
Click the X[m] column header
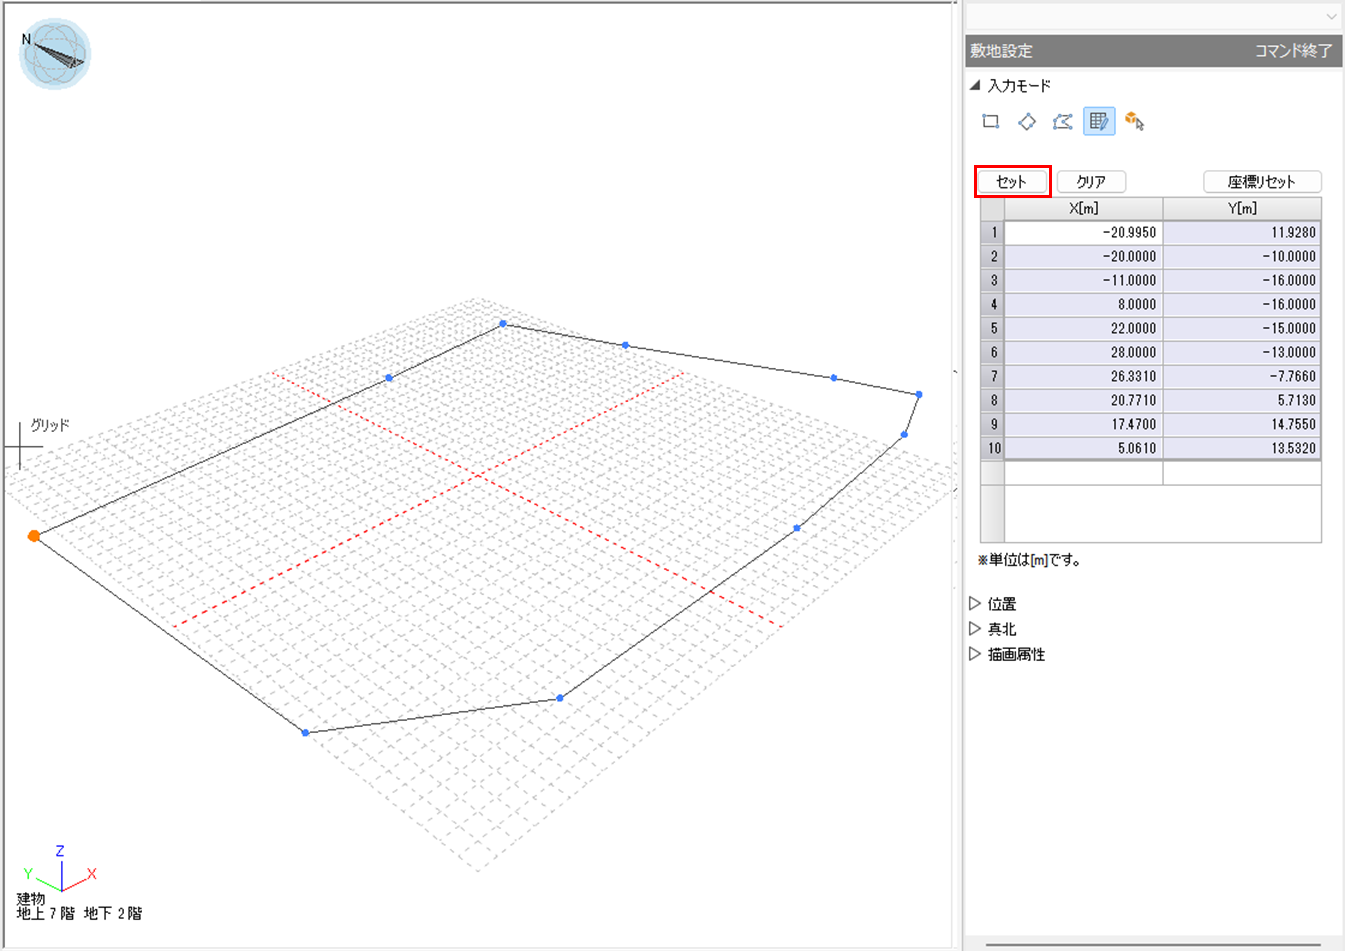(x=1083, y=208)
